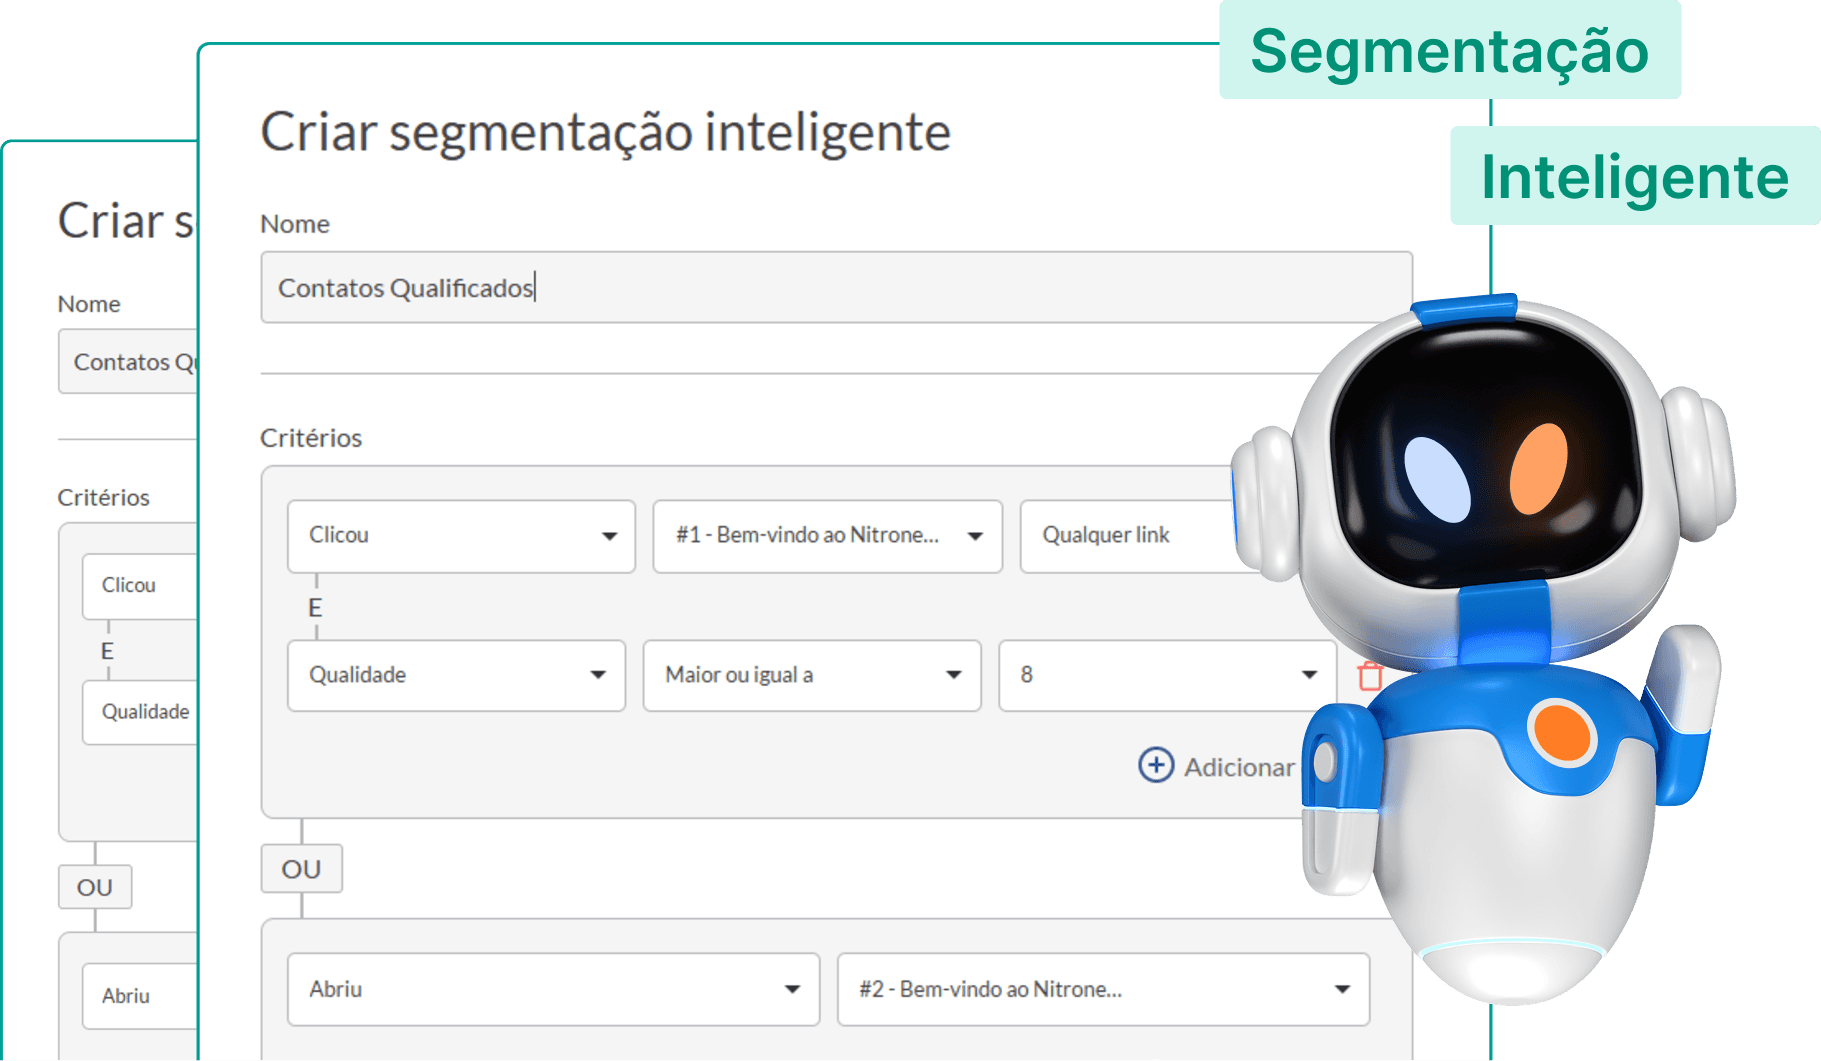Image resolution: width=1821 pixels, height=1061 pixels.
Task: Delete the Qualidade criterion using the trash icon
Action: point(1371,676)
